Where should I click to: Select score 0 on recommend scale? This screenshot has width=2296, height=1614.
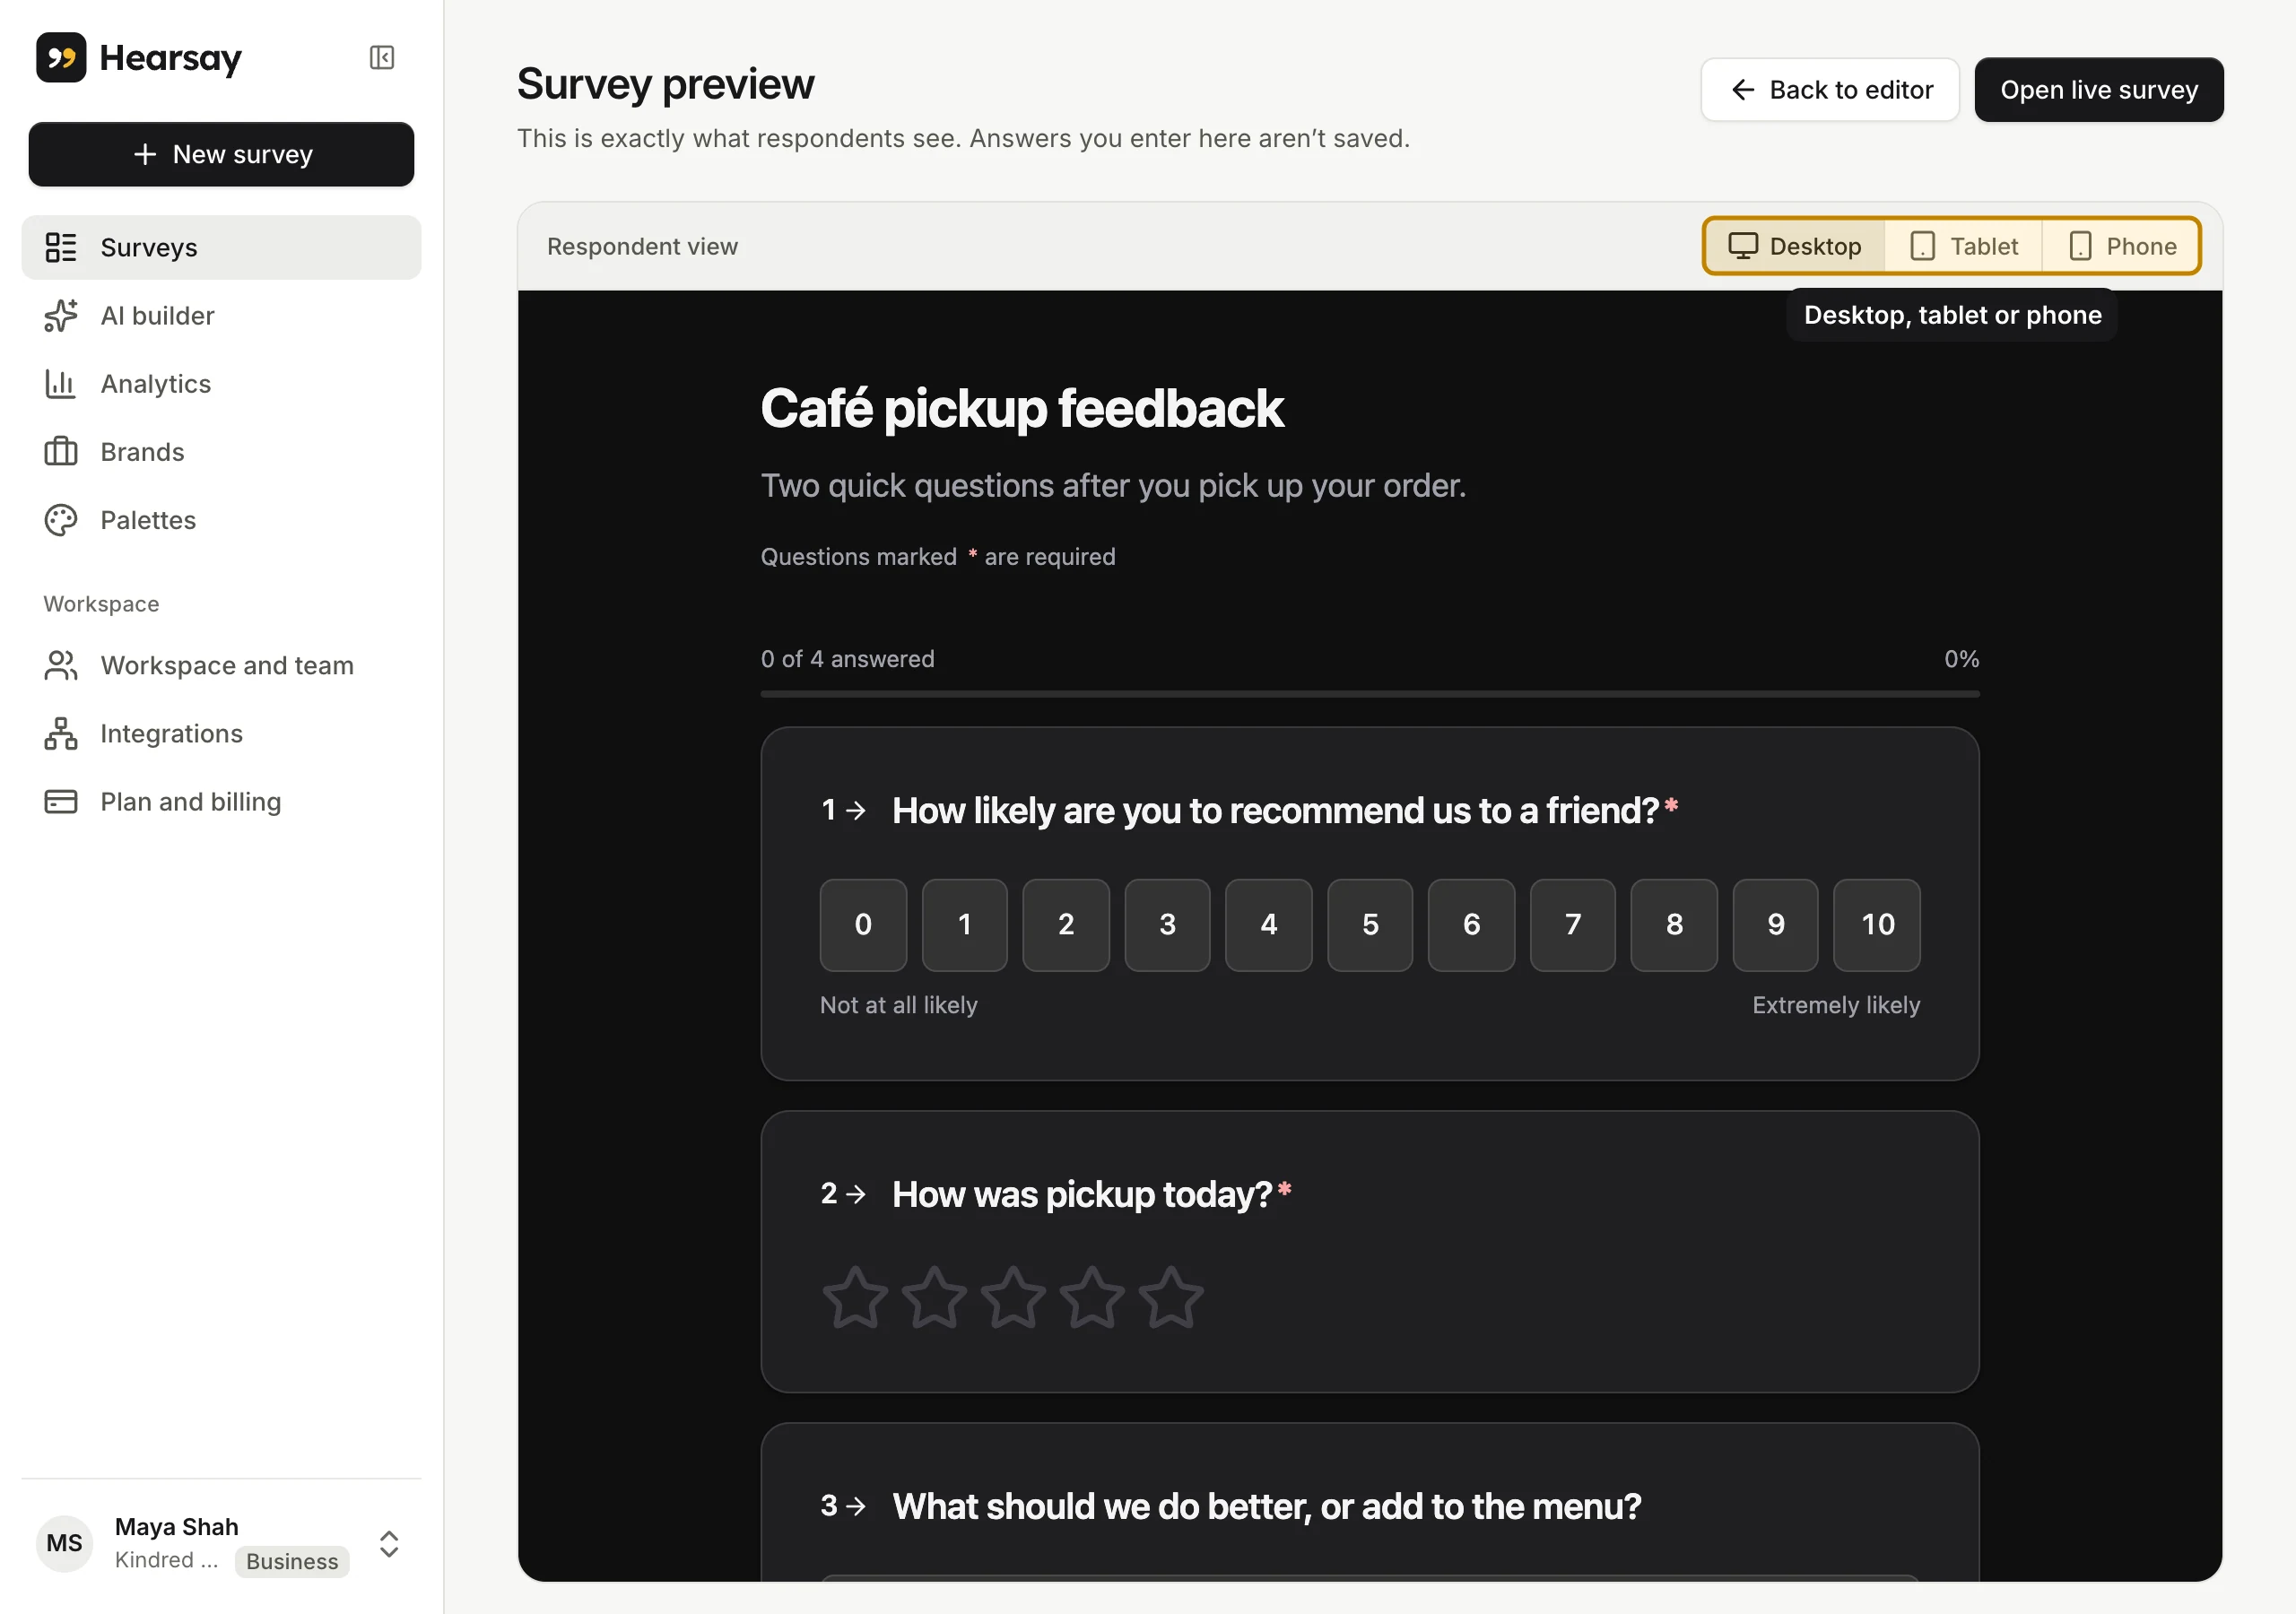point(863,925)
